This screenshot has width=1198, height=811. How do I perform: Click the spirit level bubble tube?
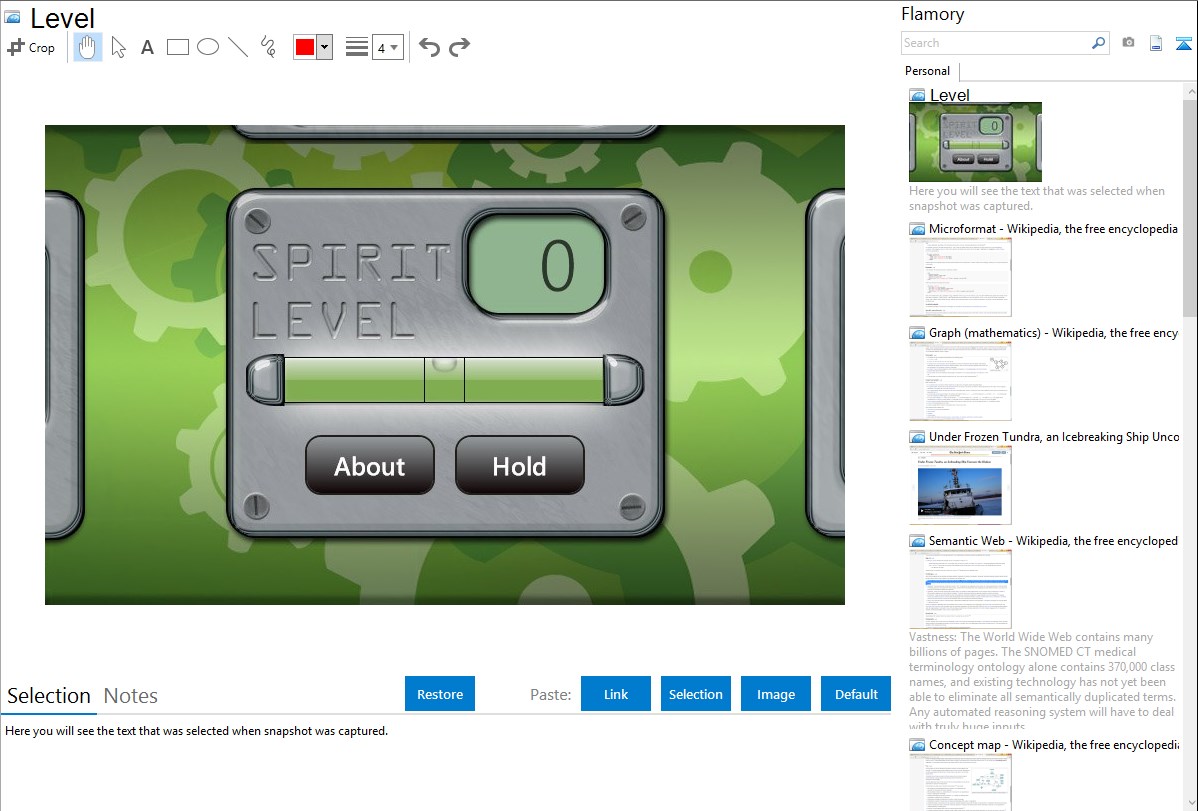[x=445, y=379]
